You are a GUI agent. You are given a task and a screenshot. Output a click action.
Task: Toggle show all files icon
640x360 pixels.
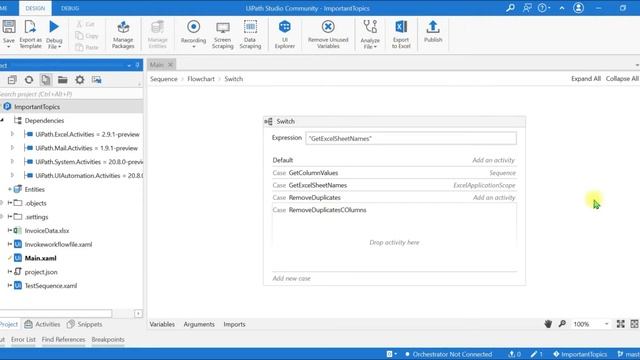coord(46,80)
